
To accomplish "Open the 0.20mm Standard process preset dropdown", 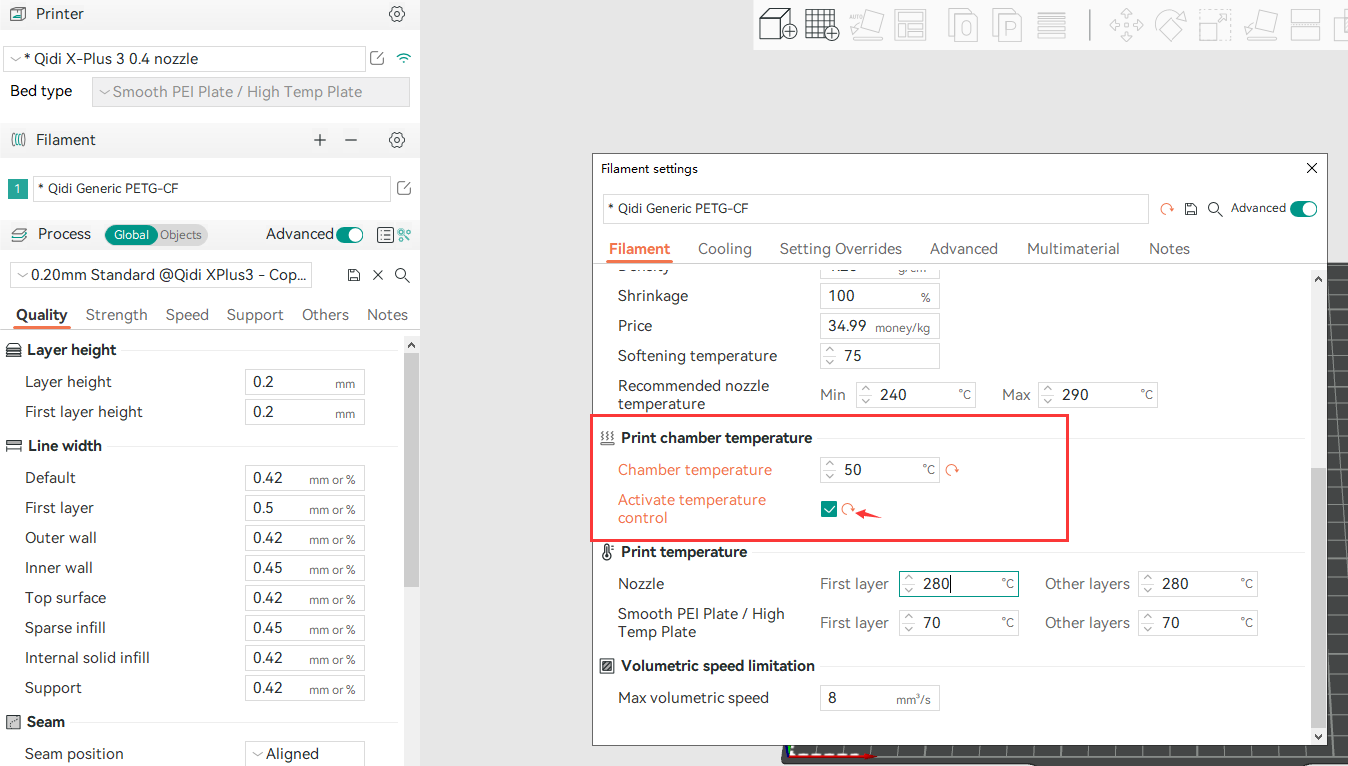I will click(162, 275).
